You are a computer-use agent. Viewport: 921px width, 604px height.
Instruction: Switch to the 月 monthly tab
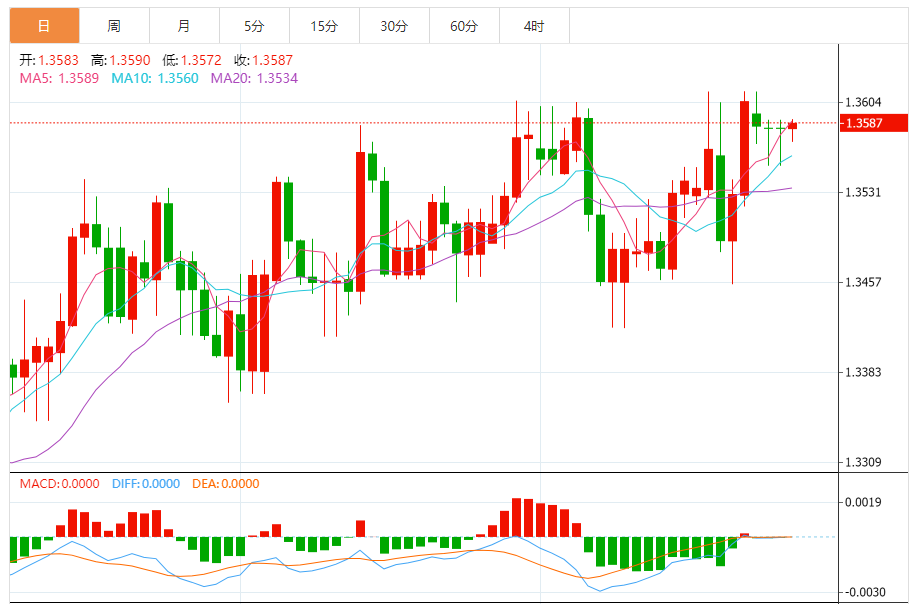[184, 26]
